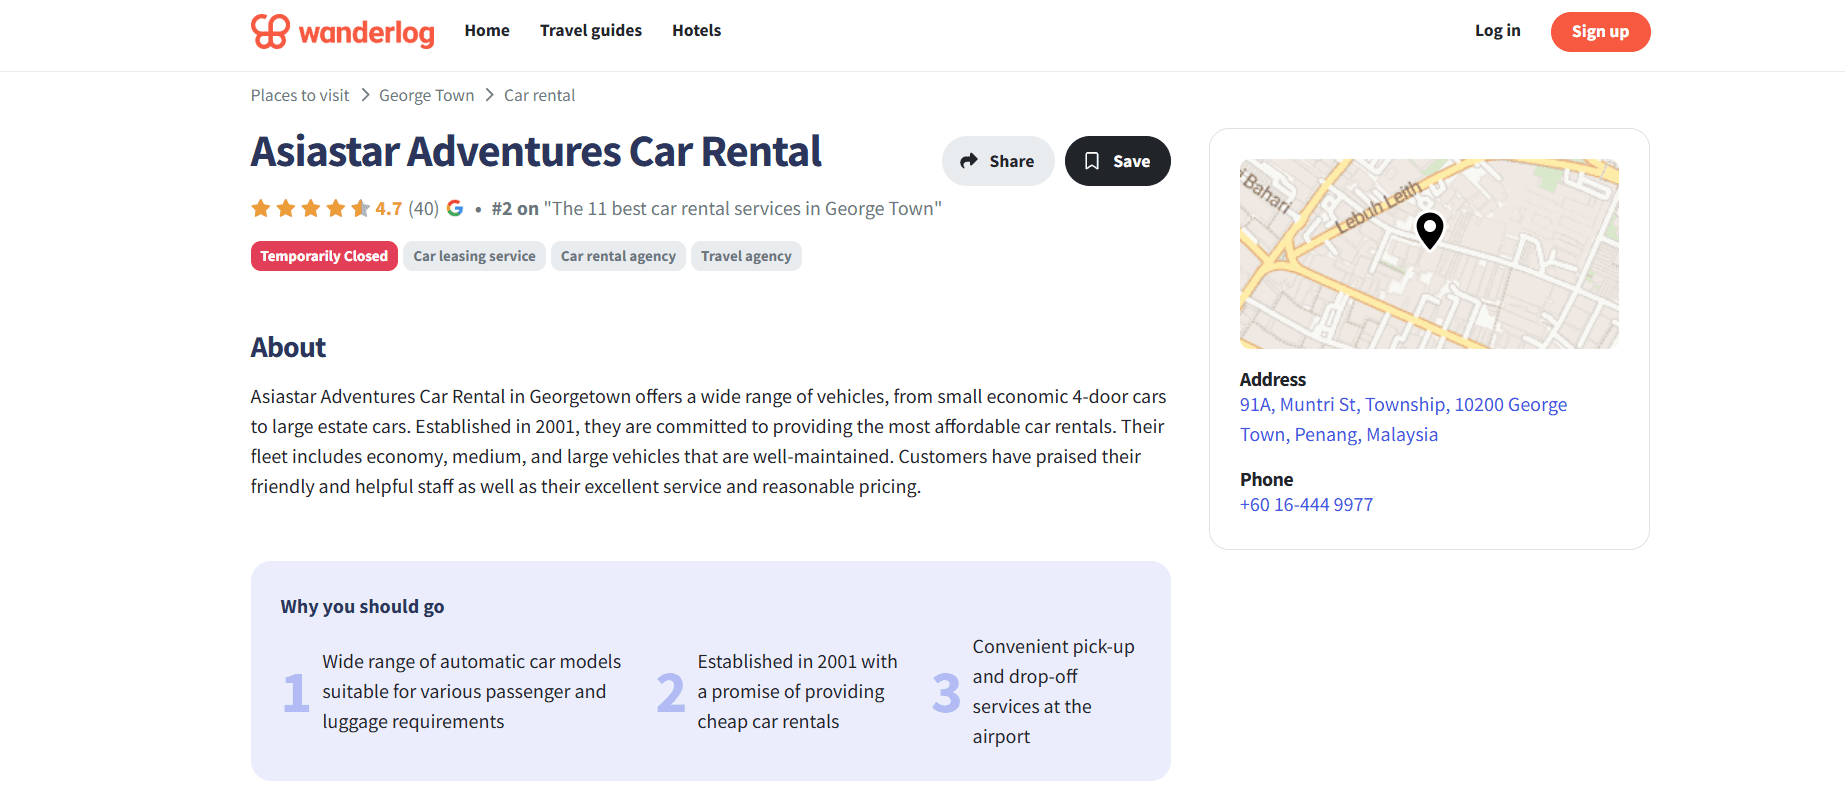The height and width of the screenshot is (811, 1845).
Task: Click the location pin on the map
Action: (1430, 230)
